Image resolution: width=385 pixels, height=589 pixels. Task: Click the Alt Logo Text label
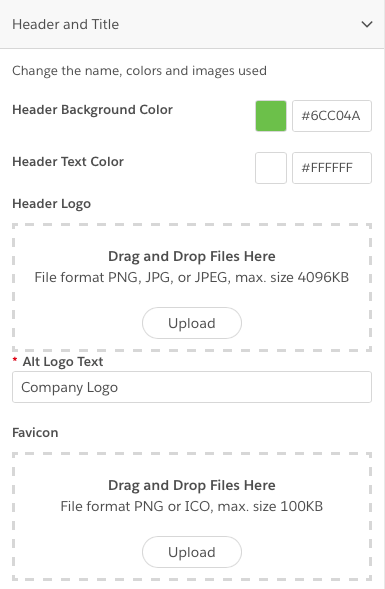(63, 361)
